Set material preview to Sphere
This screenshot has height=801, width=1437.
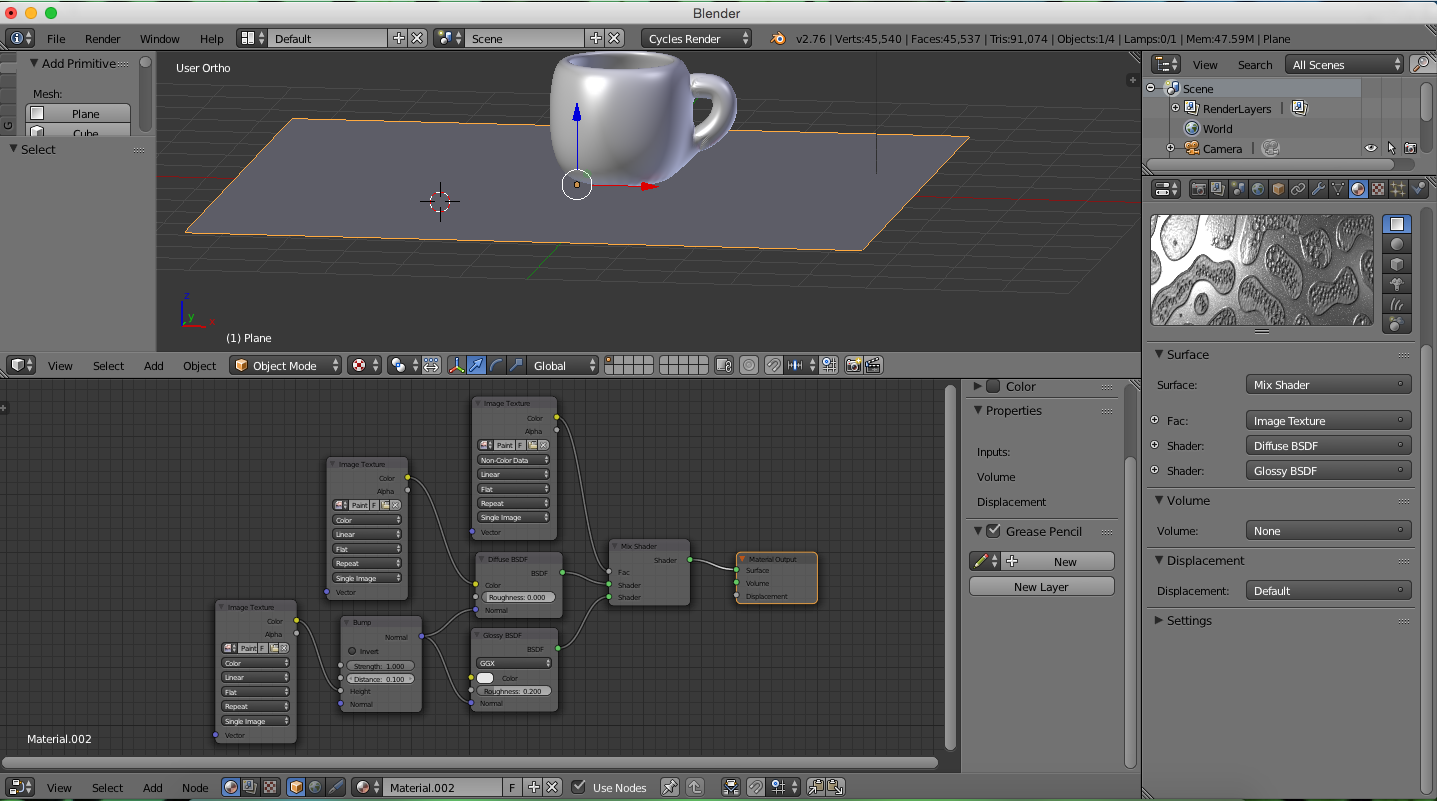click(1397, 244)
